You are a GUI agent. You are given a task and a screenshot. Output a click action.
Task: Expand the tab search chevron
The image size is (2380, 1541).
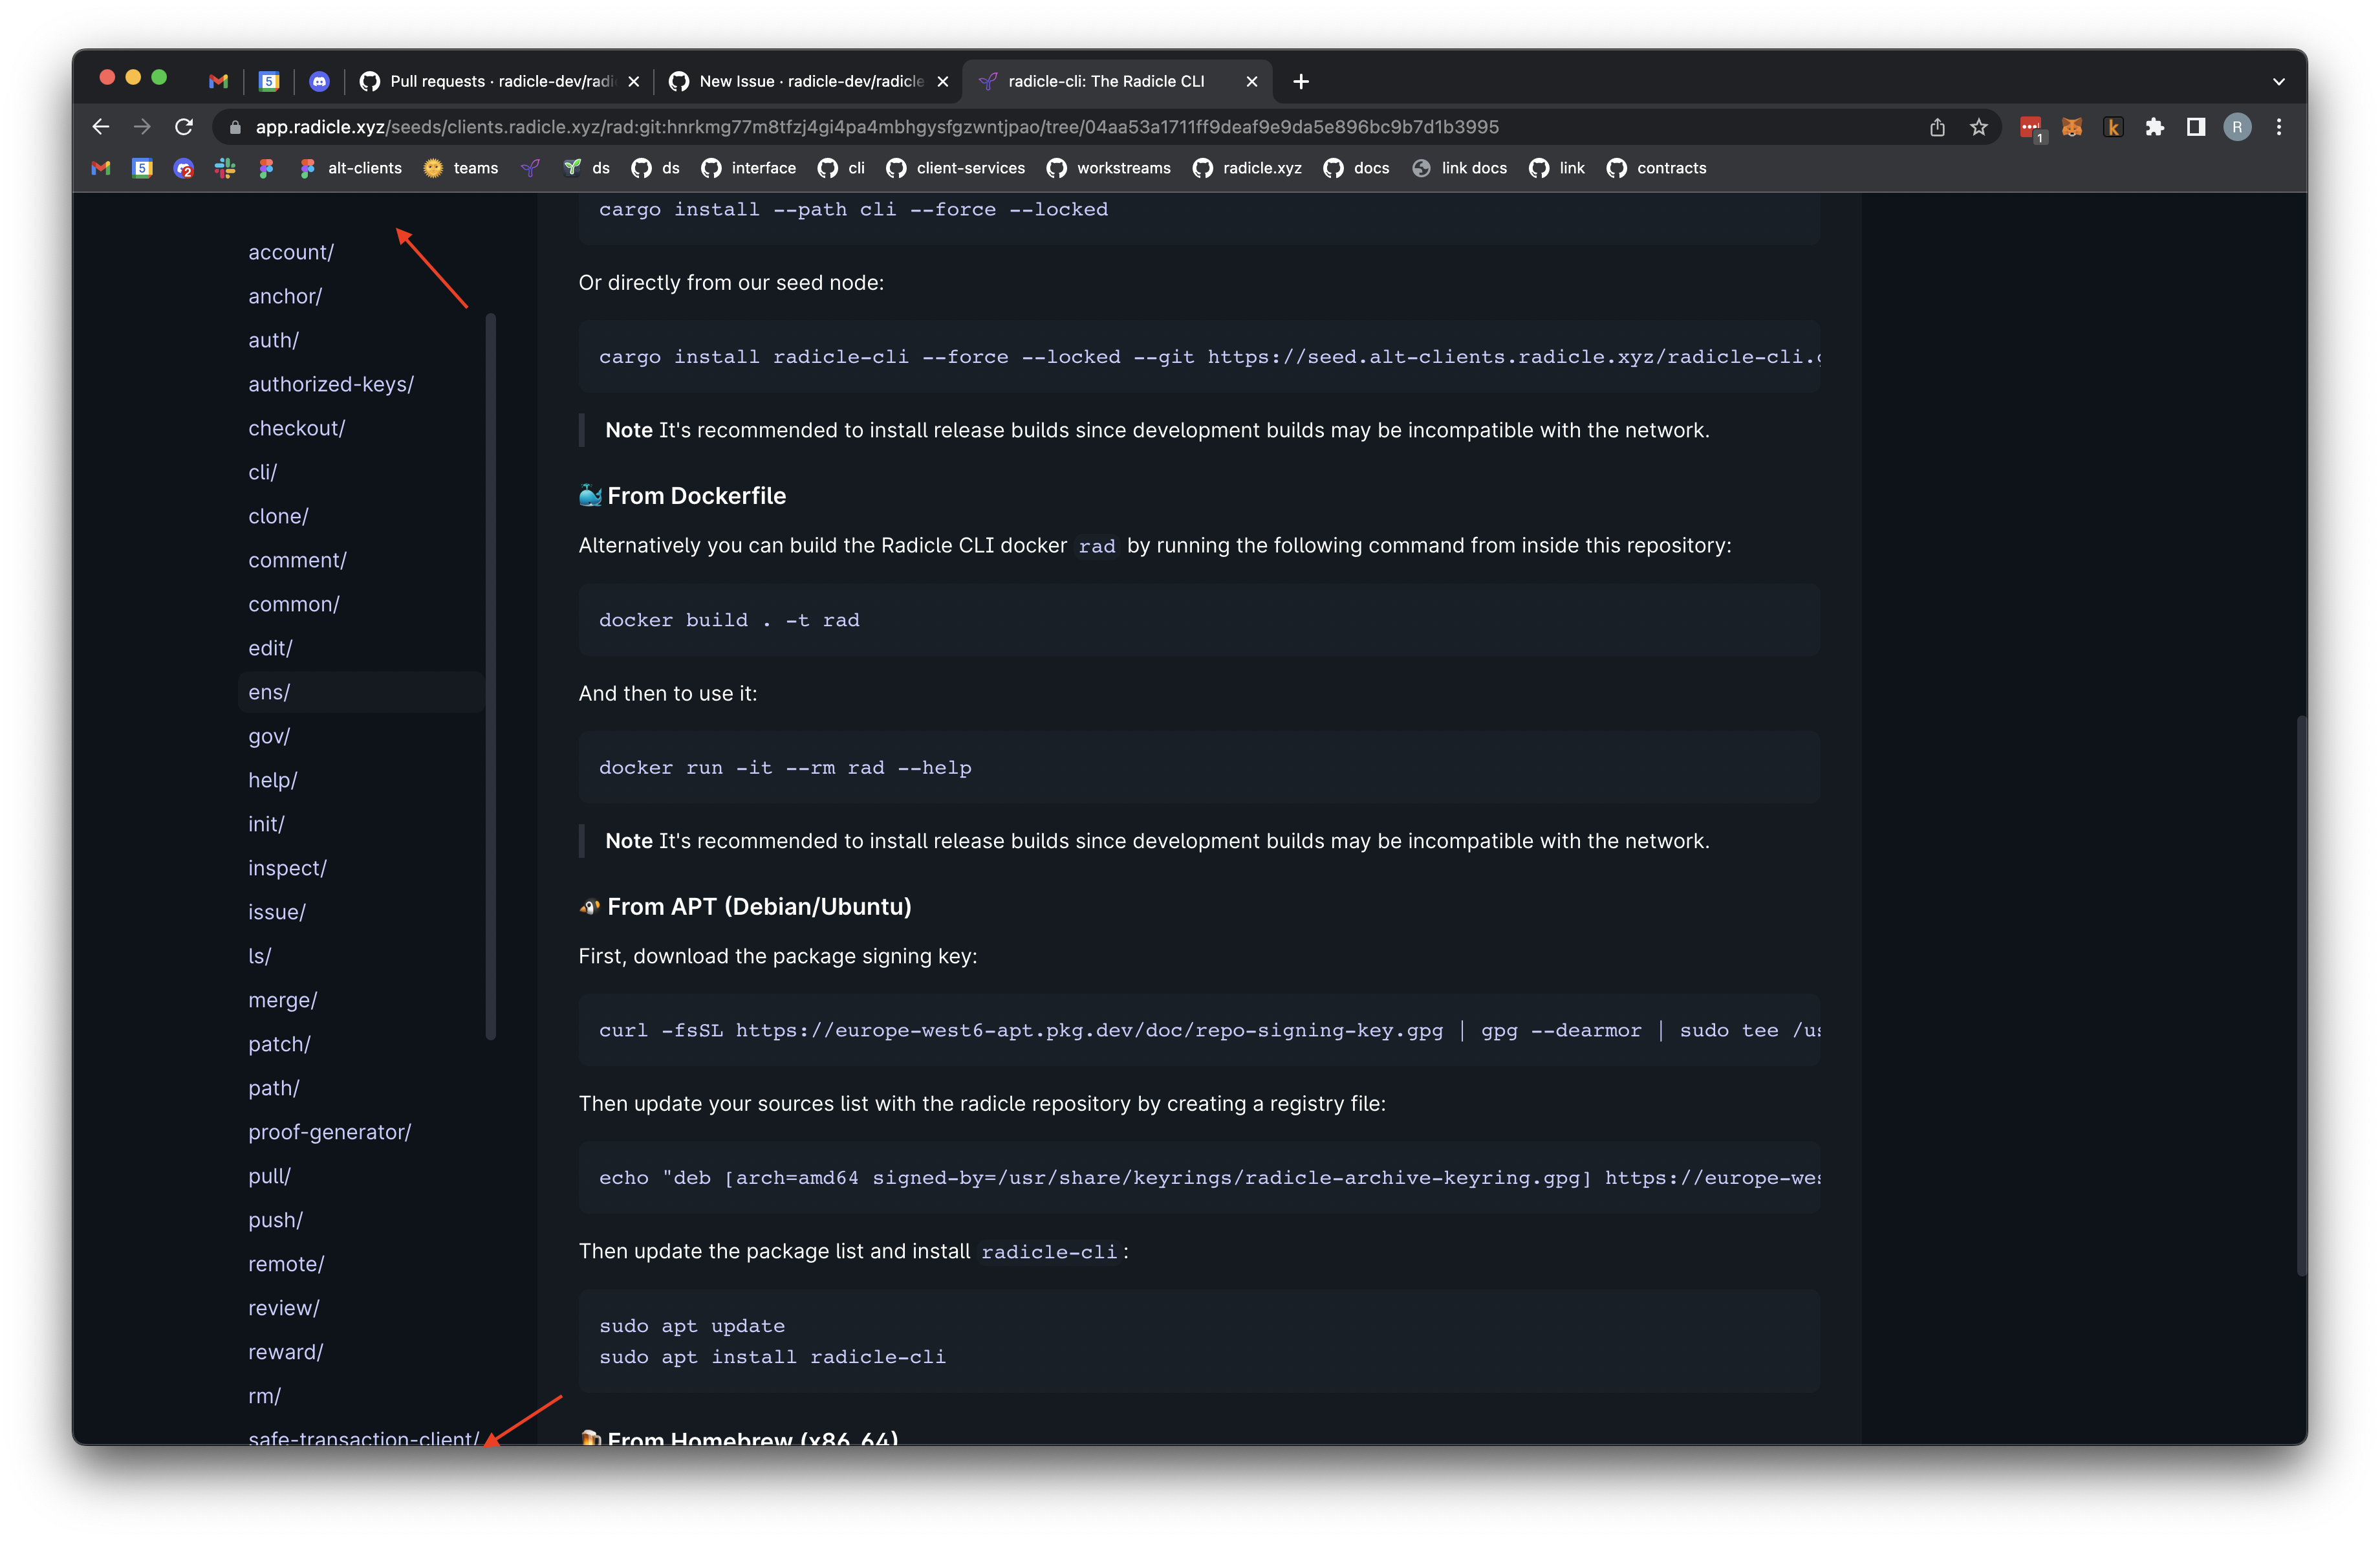(2279, 82)
